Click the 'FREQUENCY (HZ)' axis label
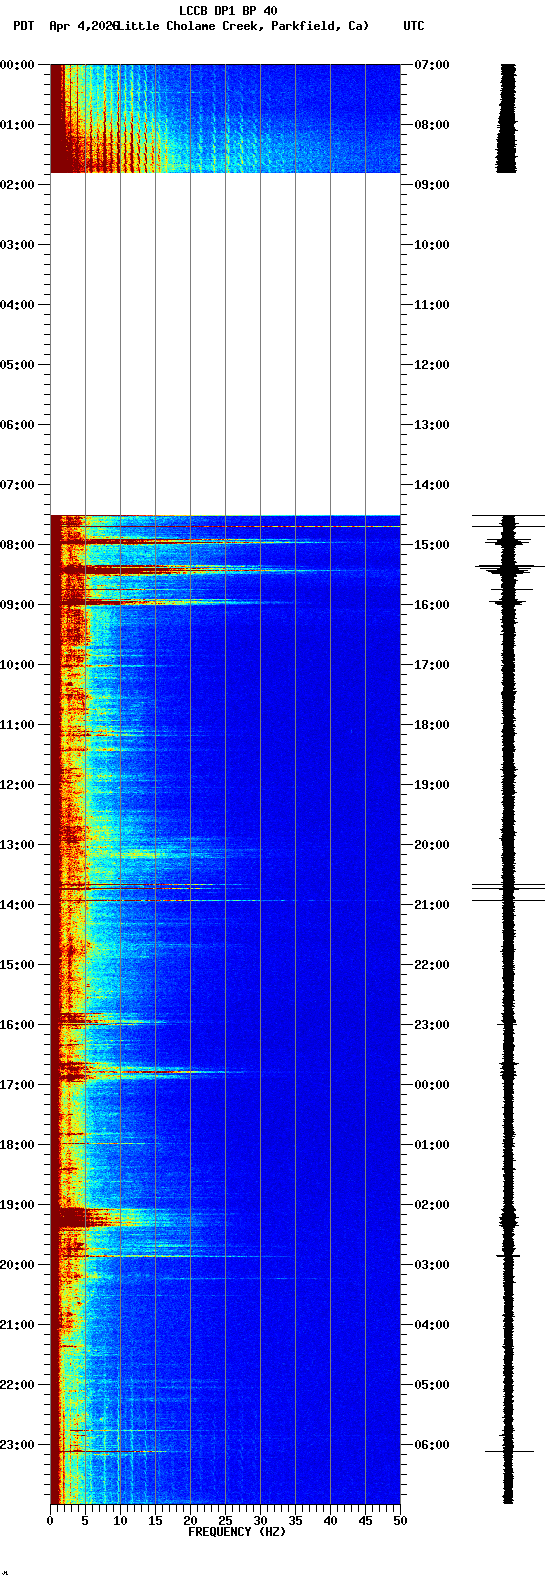 237,1532
